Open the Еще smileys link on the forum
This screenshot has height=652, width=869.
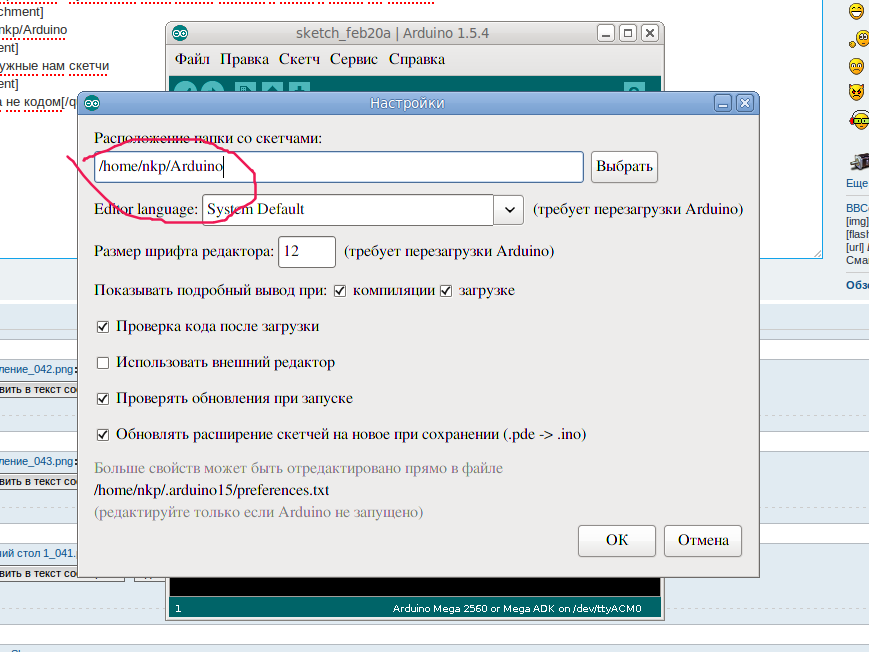(857, 183)
